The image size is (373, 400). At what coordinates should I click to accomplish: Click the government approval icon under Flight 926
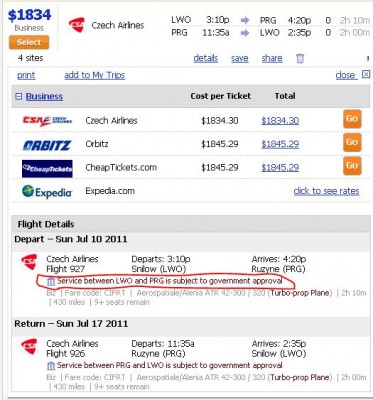point(51,366)
